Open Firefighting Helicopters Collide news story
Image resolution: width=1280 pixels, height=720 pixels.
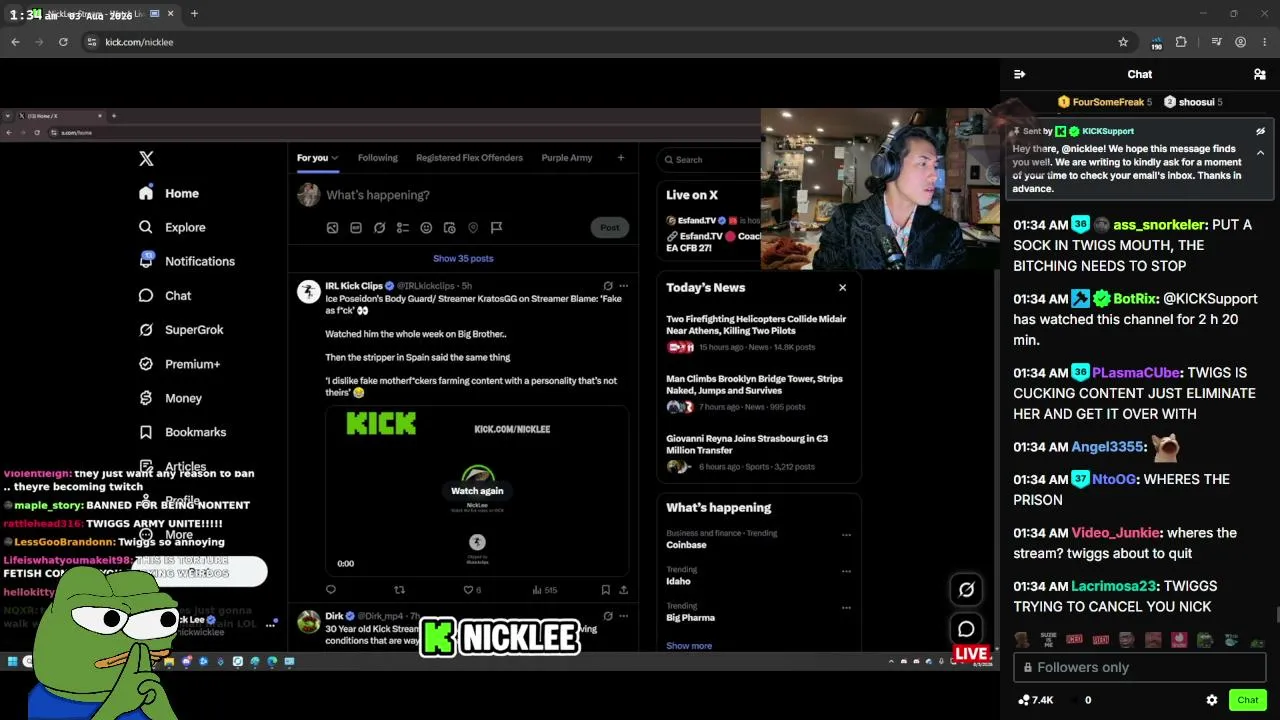(757, 335)
